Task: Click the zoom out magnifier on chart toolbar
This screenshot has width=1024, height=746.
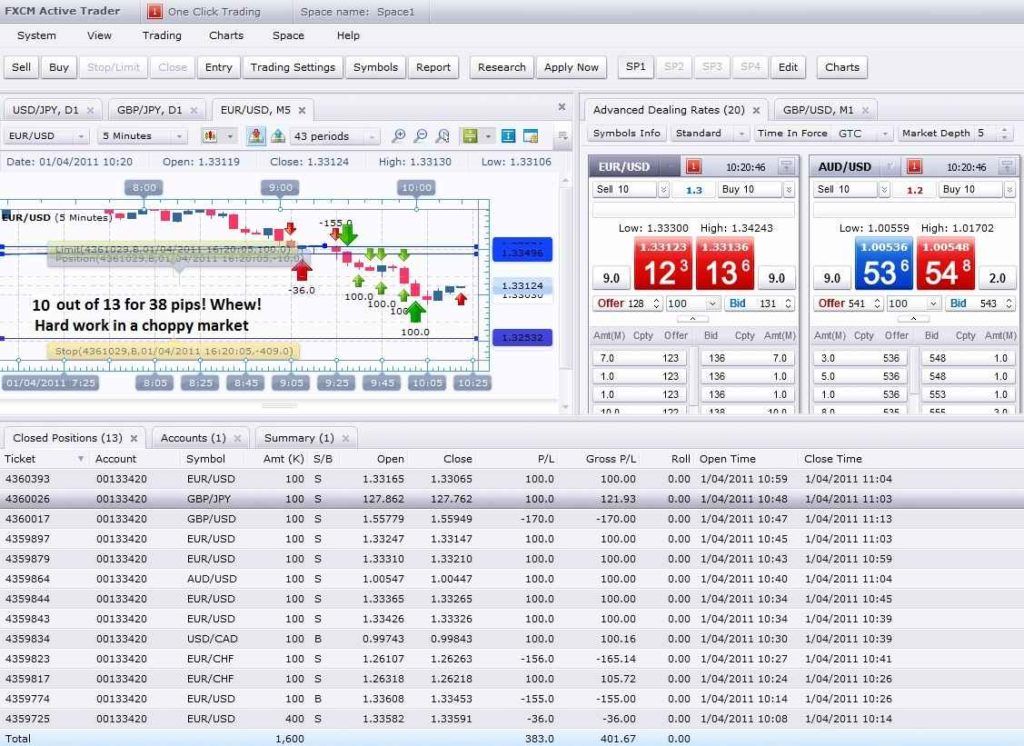Action: [x=421, y=136]
